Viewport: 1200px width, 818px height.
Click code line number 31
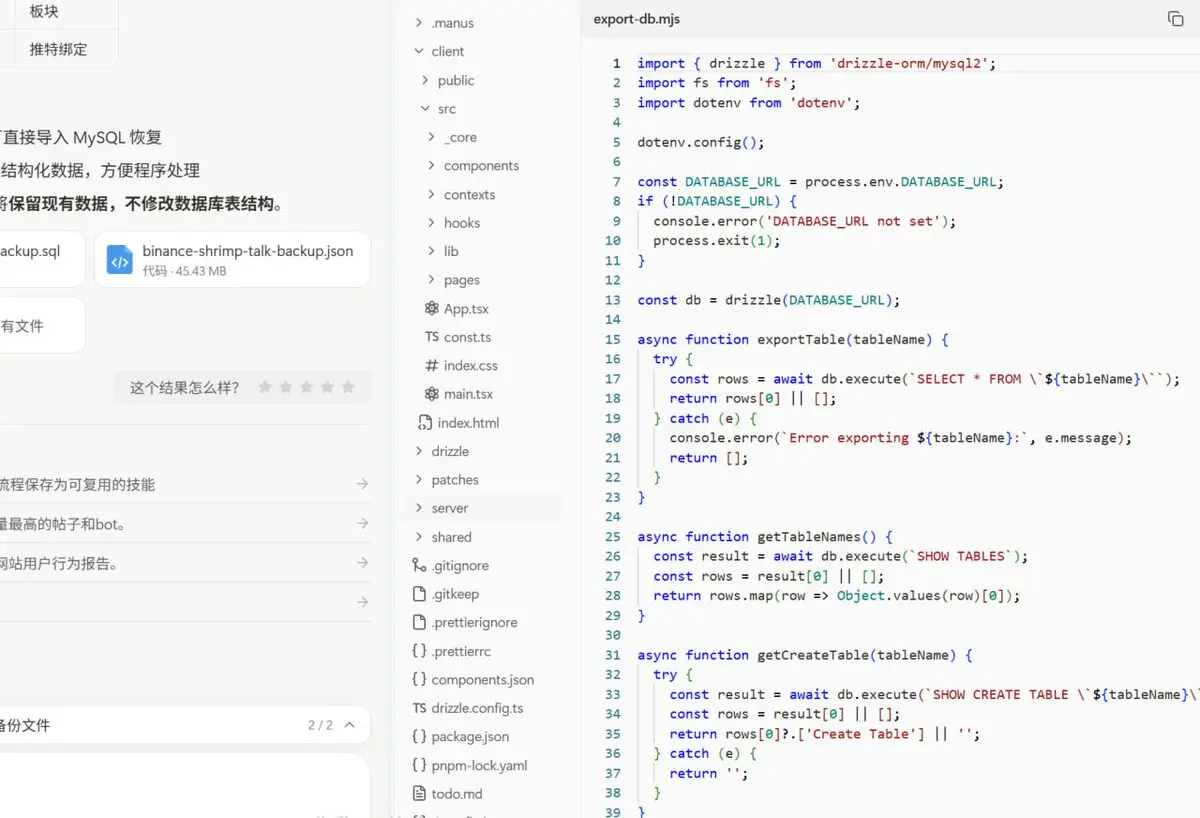tap(613, 655)
